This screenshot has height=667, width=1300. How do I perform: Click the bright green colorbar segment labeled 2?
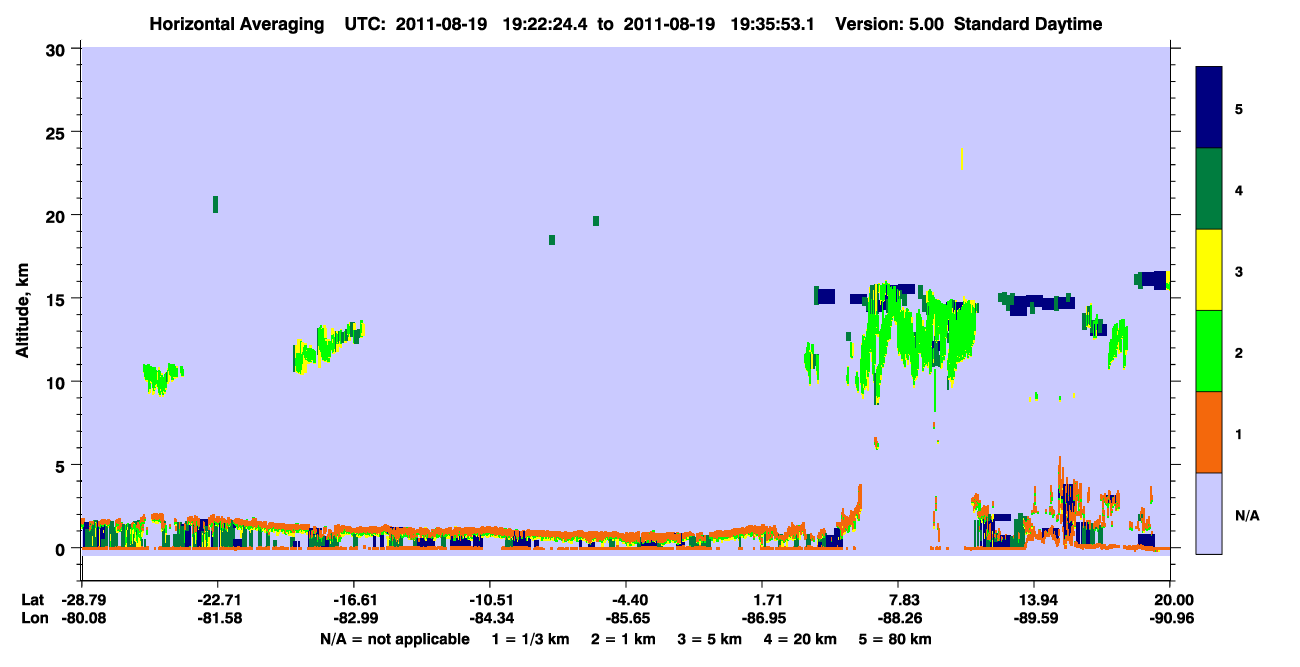[x=1209, y=351]
